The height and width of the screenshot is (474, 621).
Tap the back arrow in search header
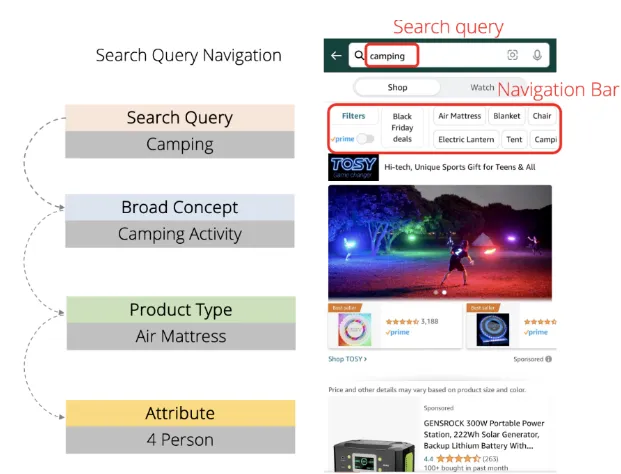(337, 56)
